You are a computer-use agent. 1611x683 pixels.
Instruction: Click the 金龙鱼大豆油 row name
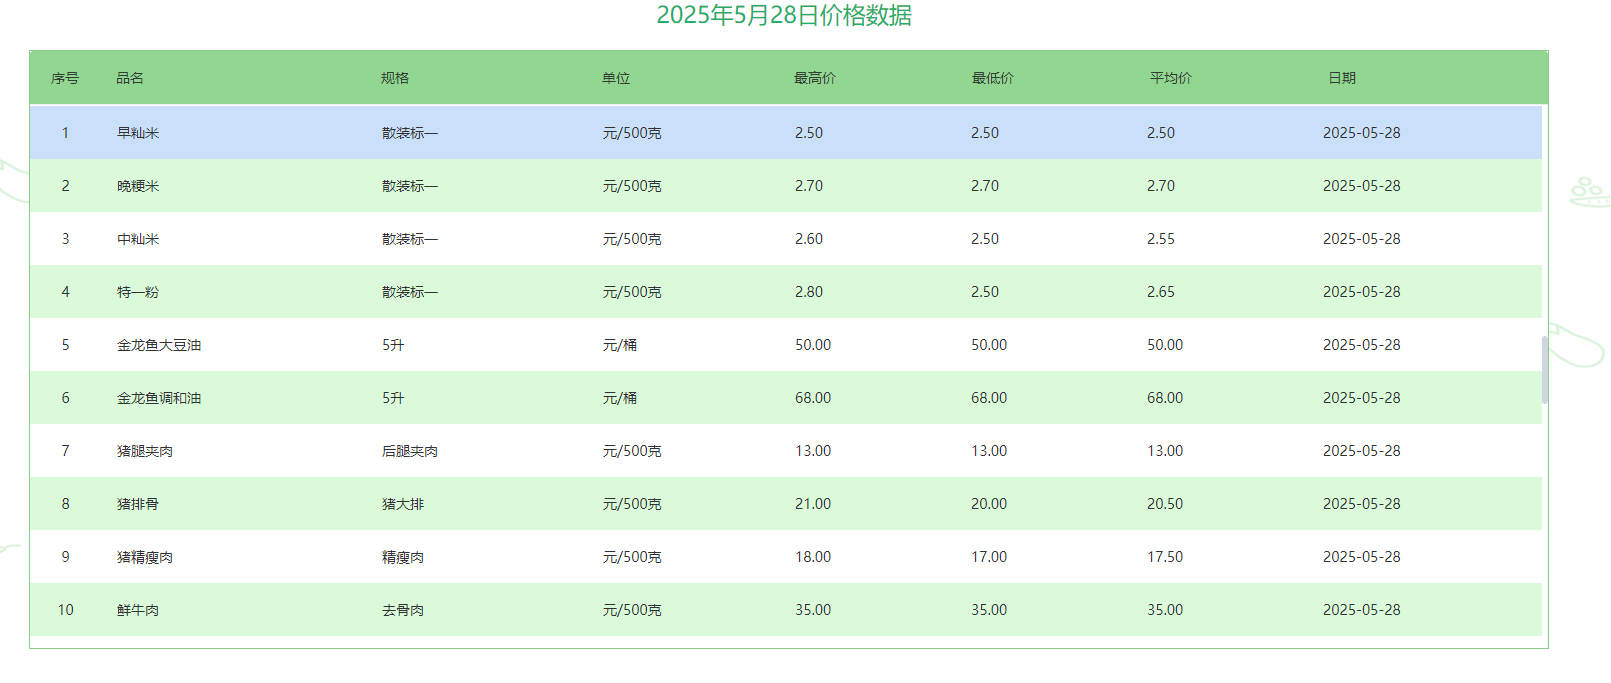[x=159, y=345]
